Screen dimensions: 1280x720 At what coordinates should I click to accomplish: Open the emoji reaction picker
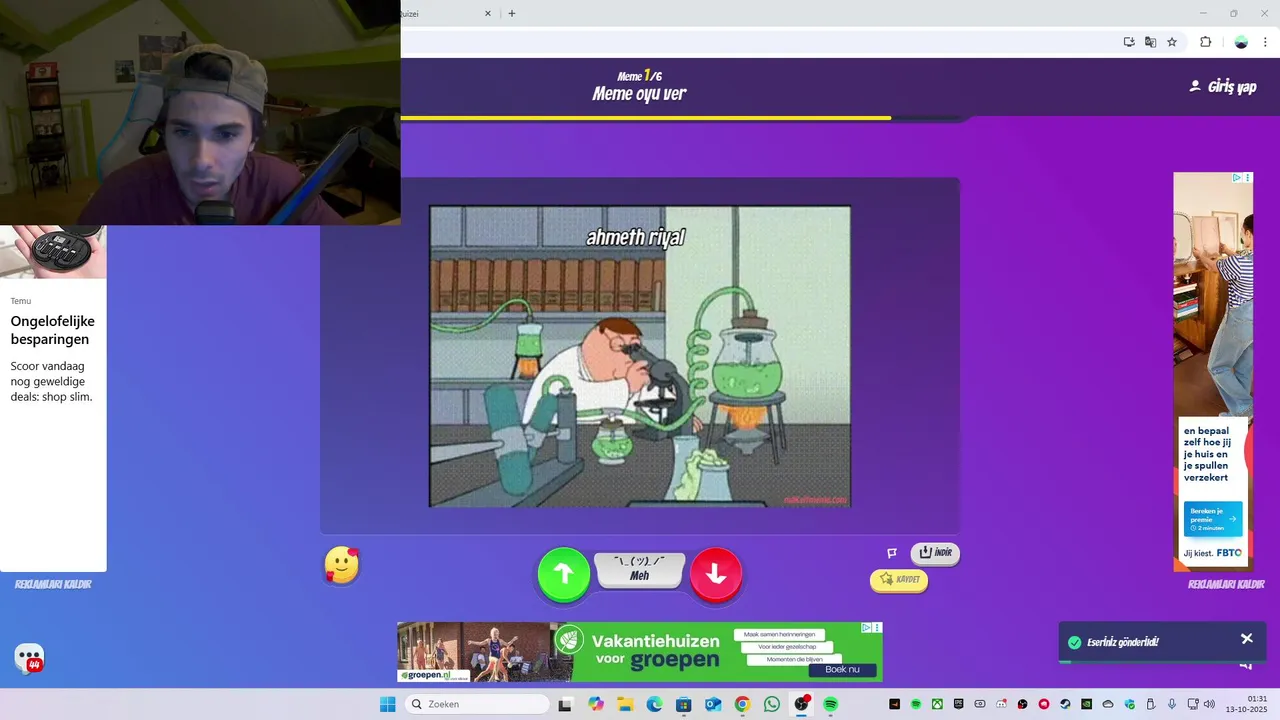coord(342,565)
